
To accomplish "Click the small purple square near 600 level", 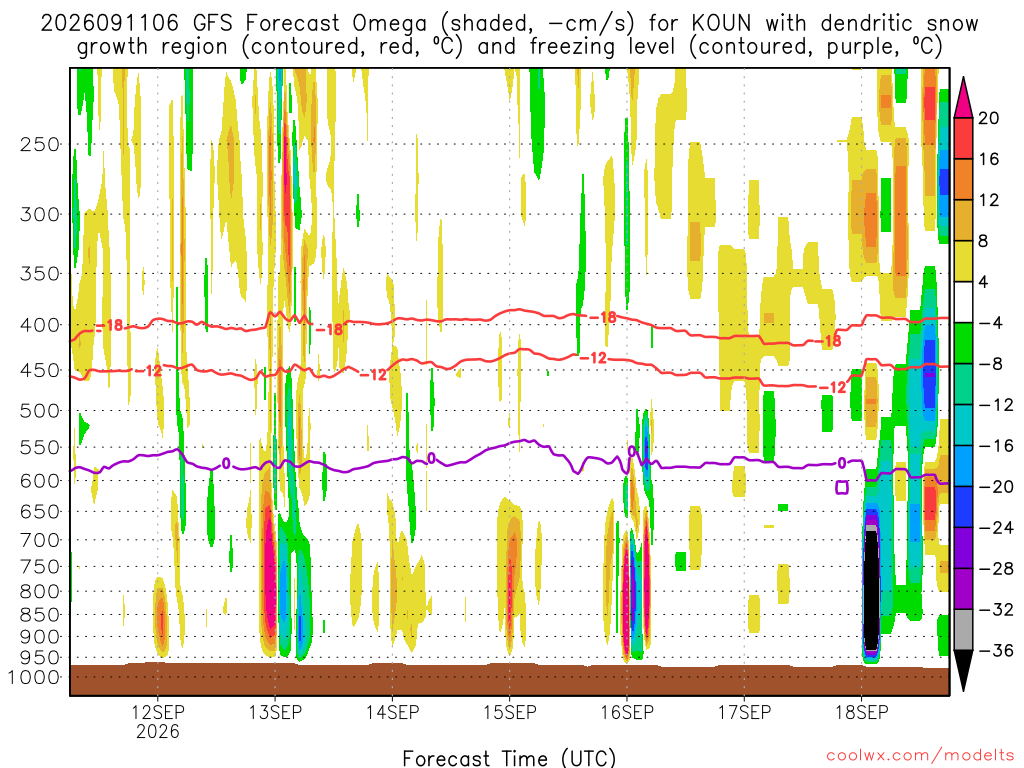I will tap(842, 487).
